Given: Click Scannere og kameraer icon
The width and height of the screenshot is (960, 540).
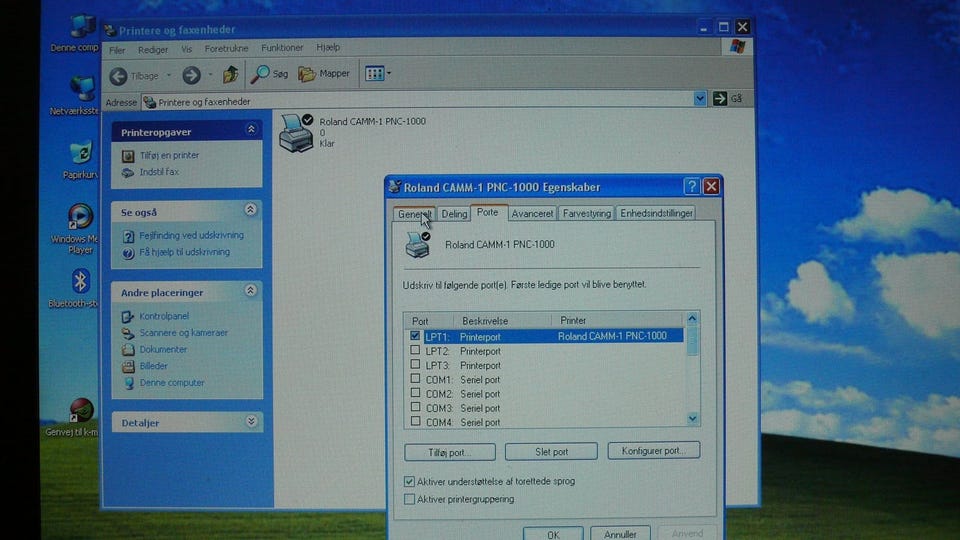Looking at the screenshot, I should 127,333.
